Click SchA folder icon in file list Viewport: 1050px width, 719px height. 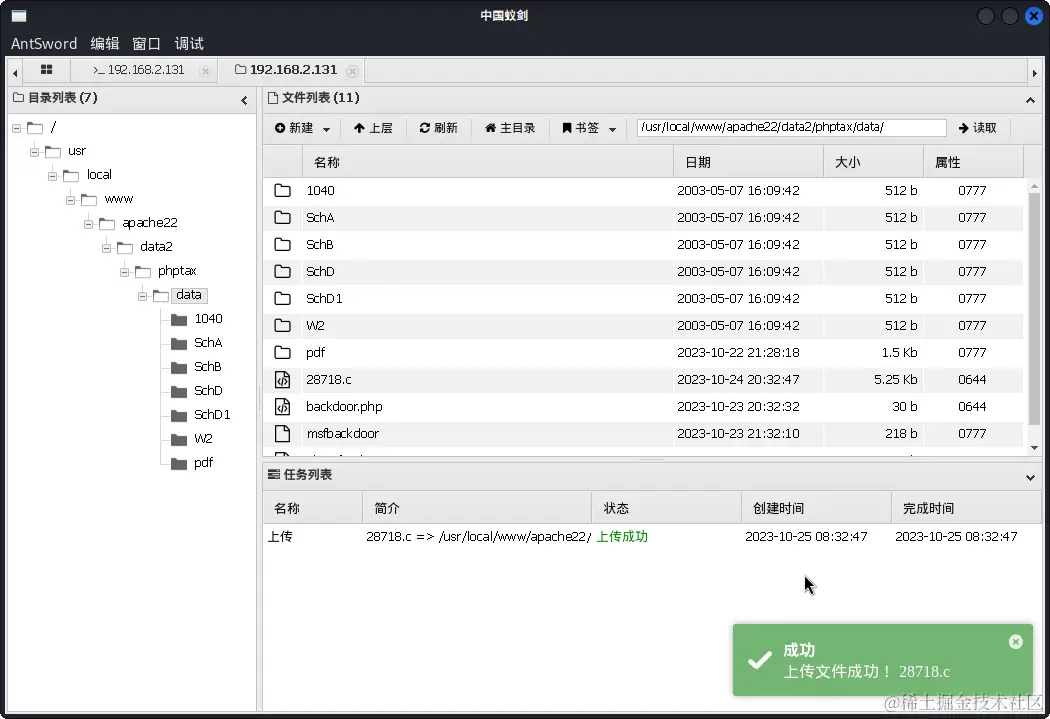[x=283, y=218]
